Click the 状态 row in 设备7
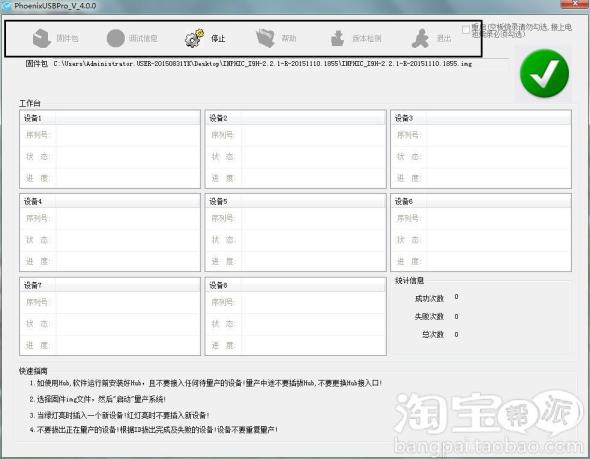 pos(110,324)
